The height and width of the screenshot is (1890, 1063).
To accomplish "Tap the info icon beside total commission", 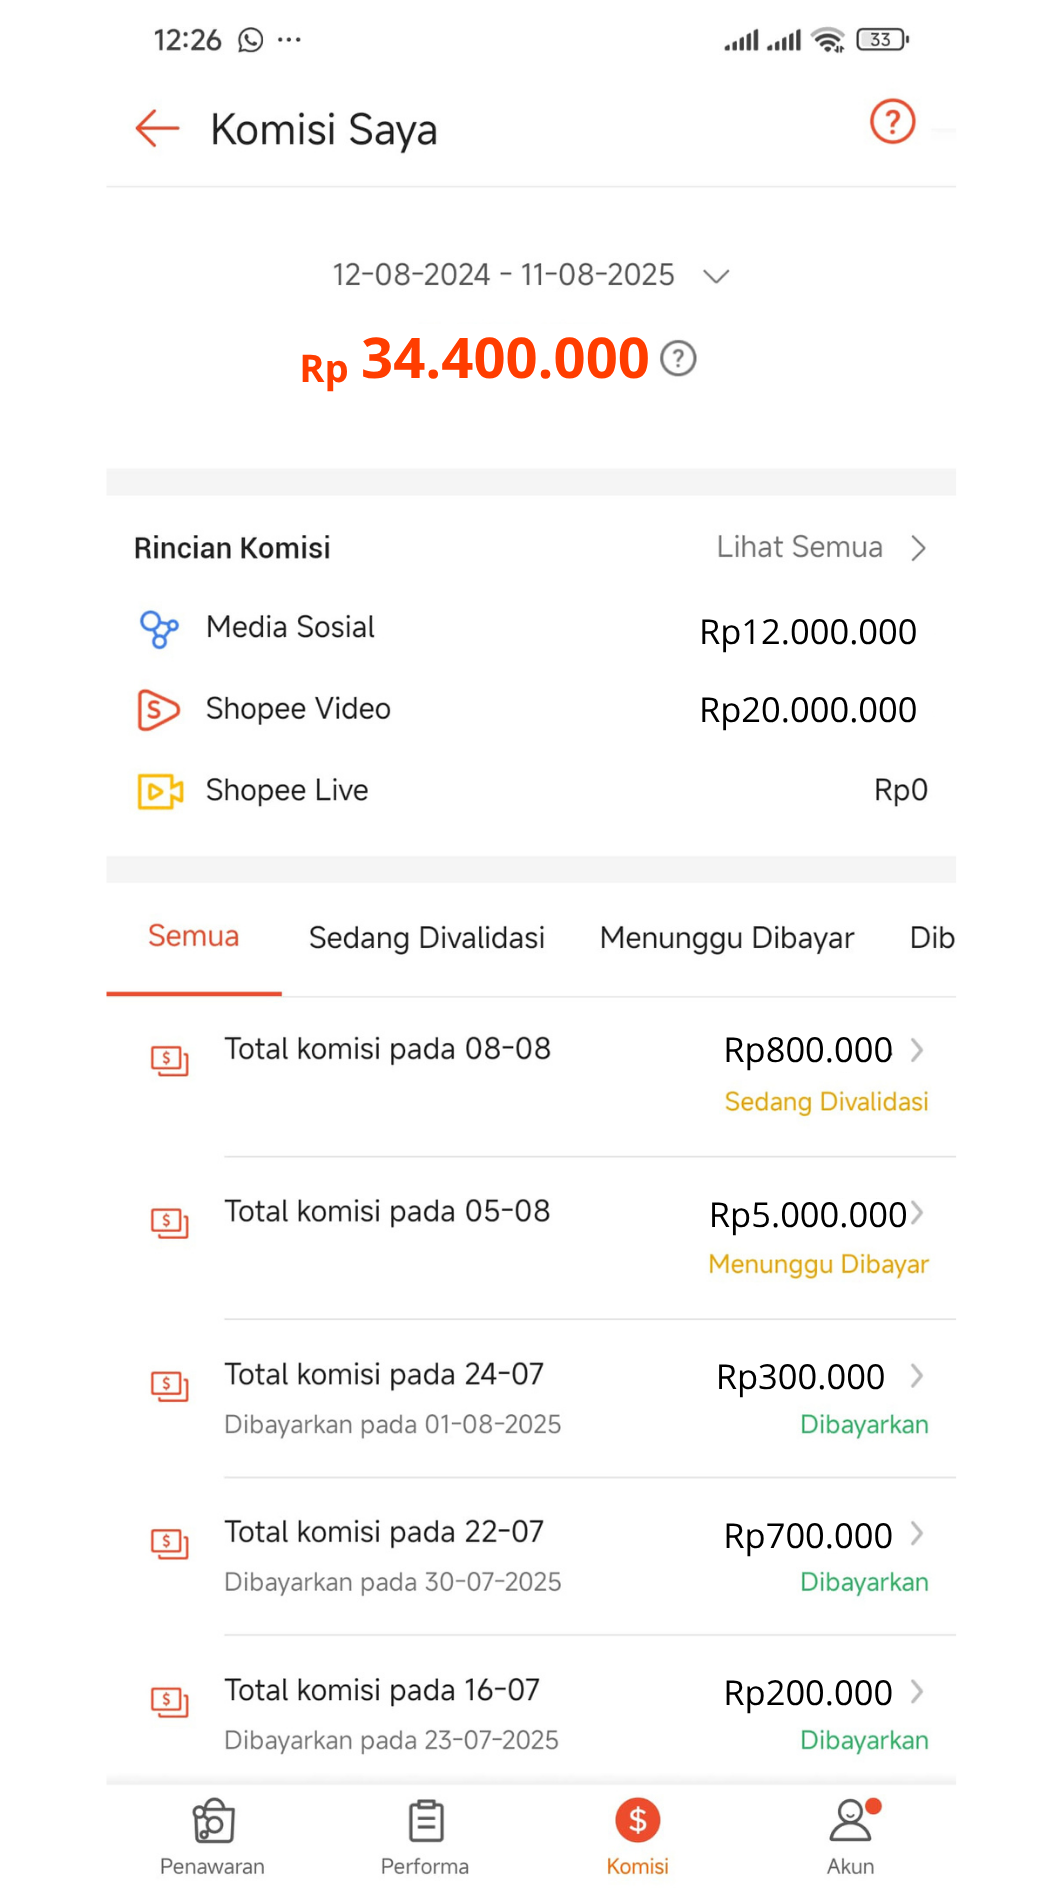I will pyautogui.click(x=678, y=358).
